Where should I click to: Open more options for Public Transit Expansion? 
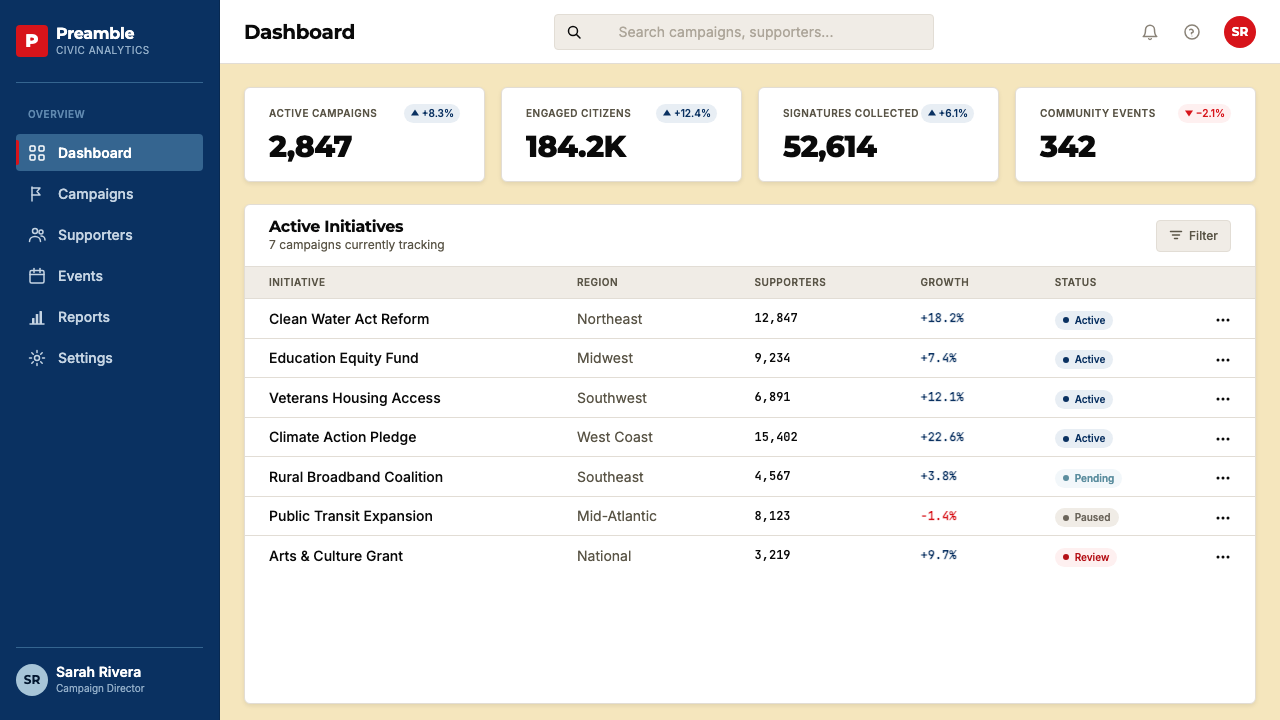[x=1222, y=517]
